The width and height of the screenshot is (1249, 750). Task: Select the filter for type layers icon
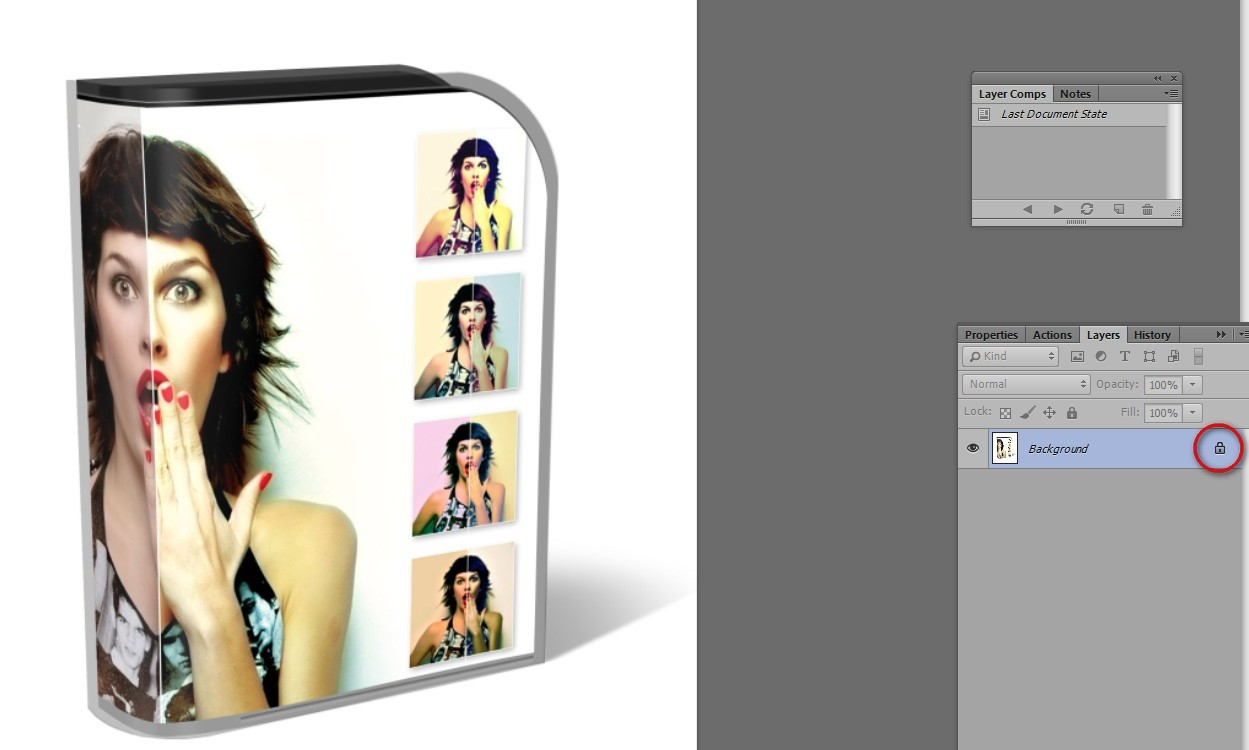pos(1125,356)
